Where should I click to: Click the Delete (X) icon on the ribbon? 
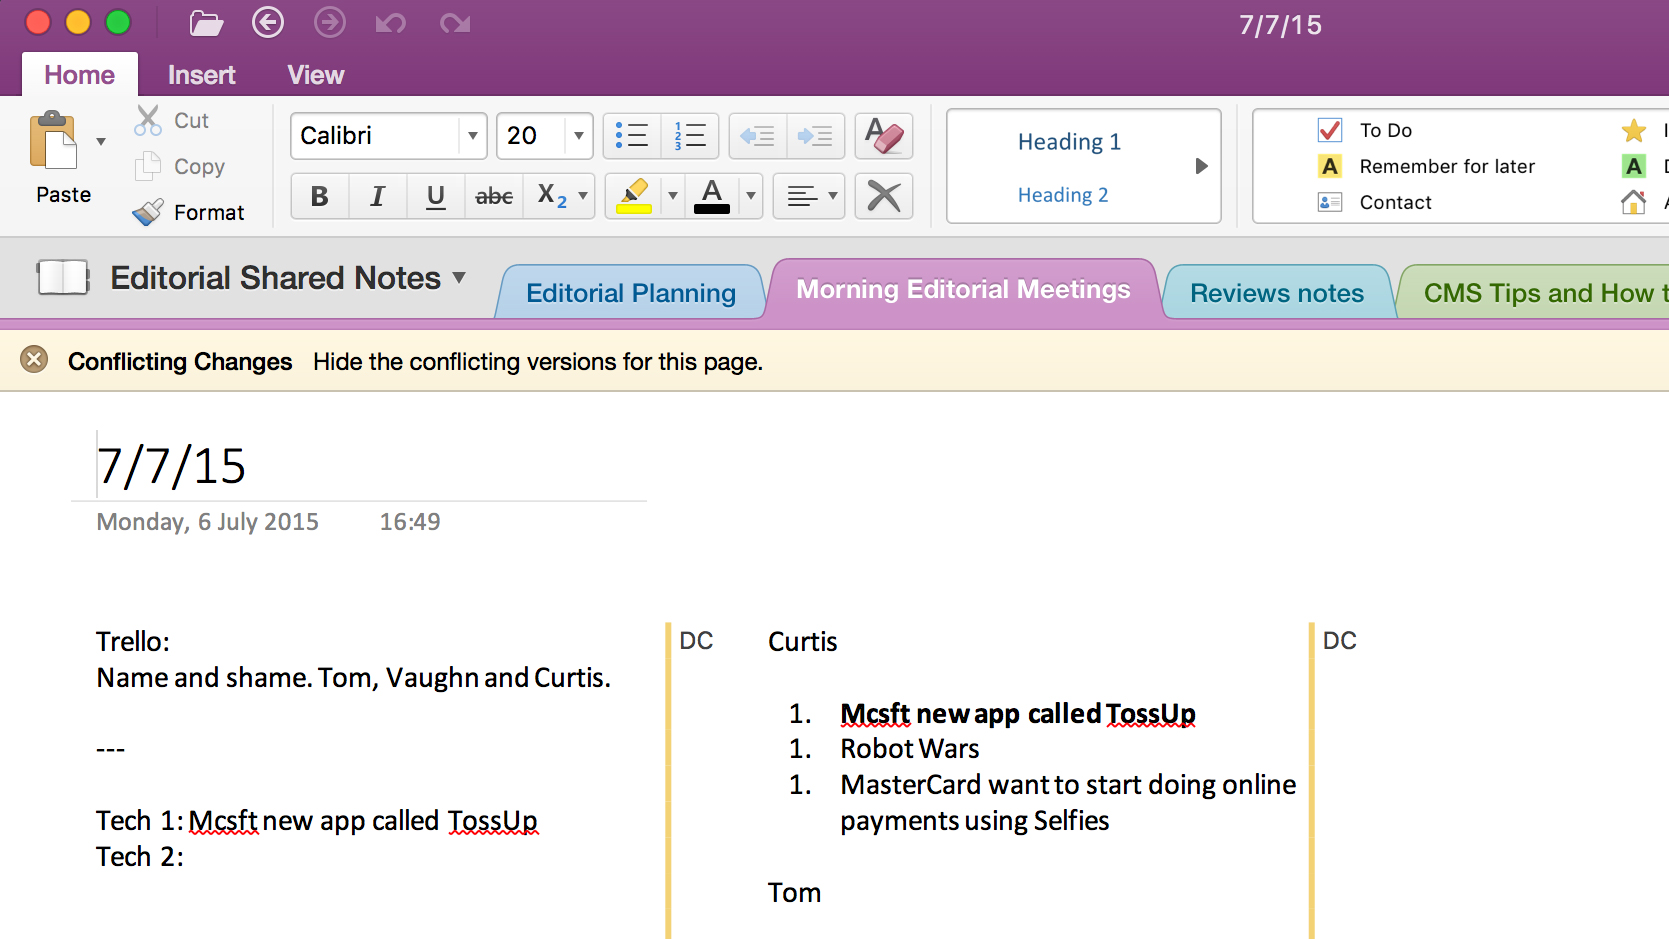tap(882, 196)
